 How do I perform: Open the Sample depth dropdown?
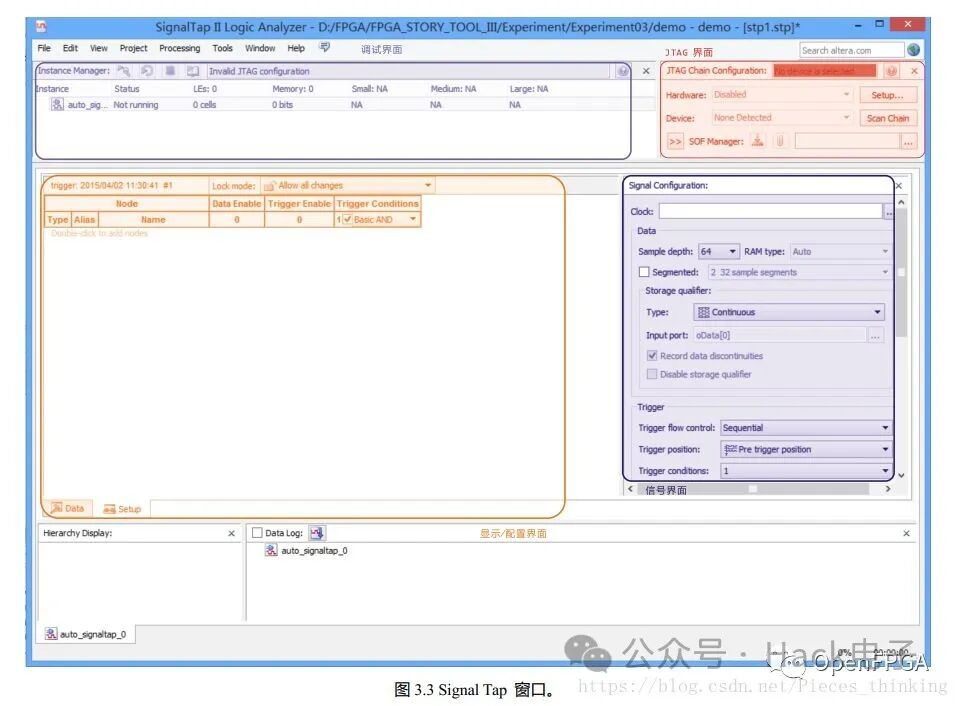tap(718, 252)
